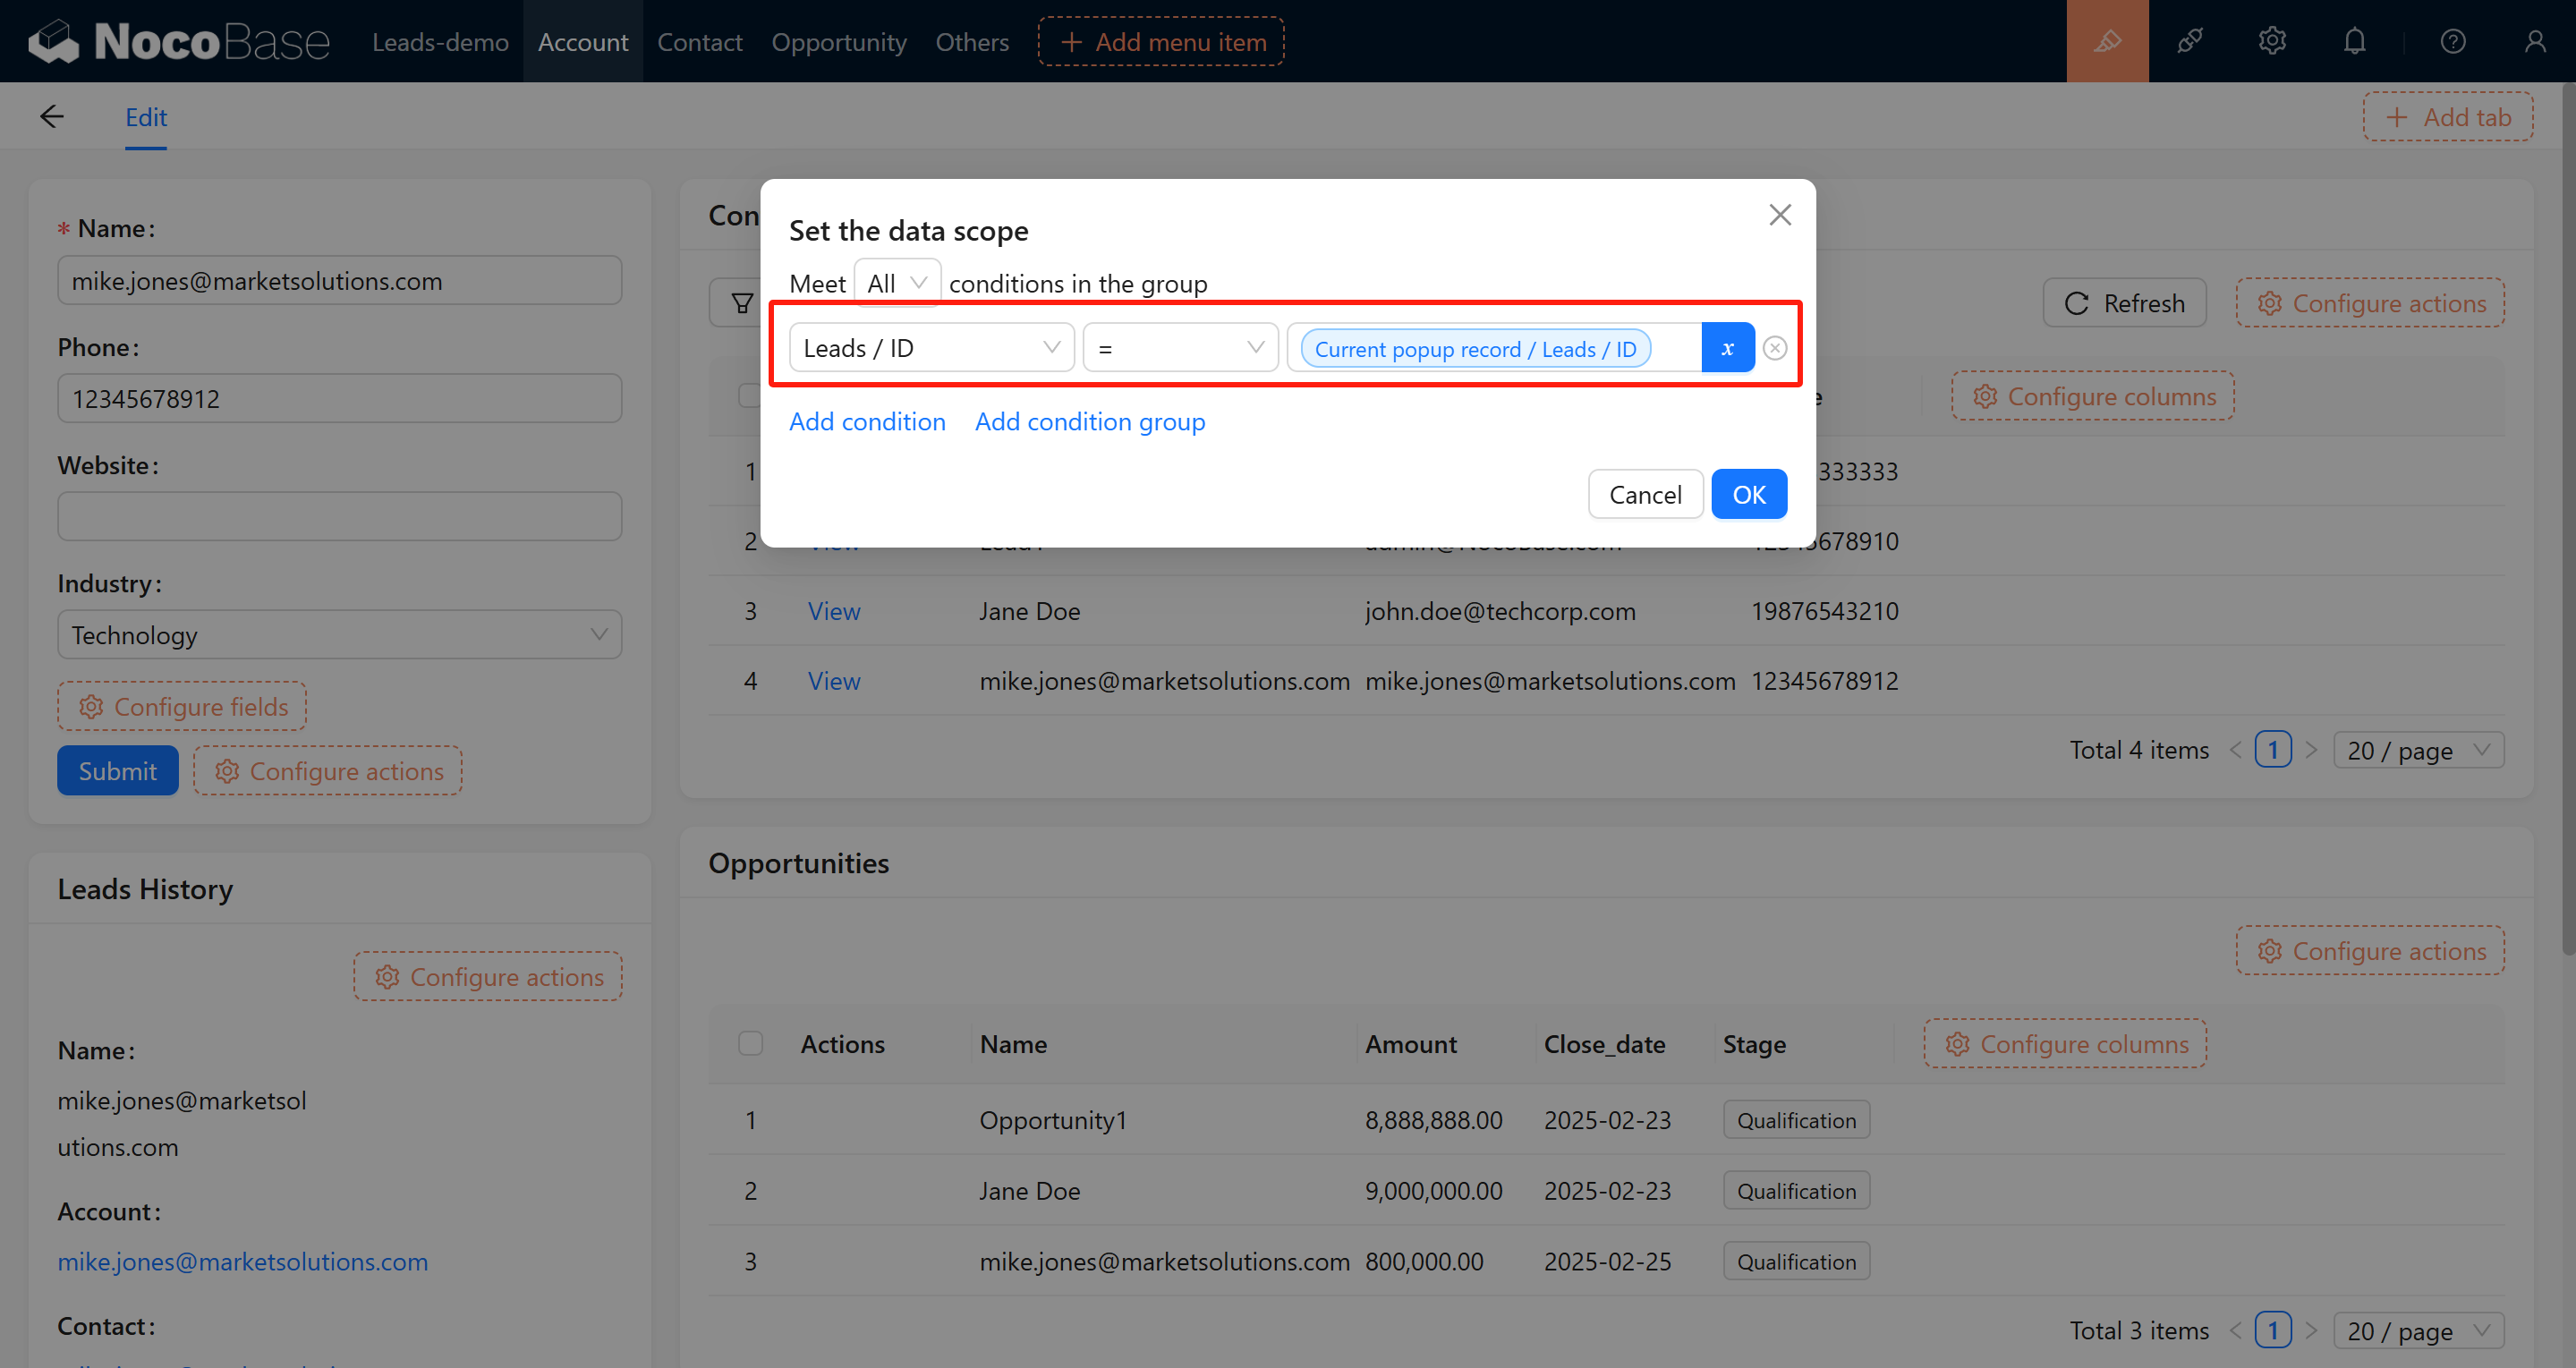2576x1368 pixels.
Task: Toggle the Opportunities select-all checkbox
Action: pos(750,1043)
